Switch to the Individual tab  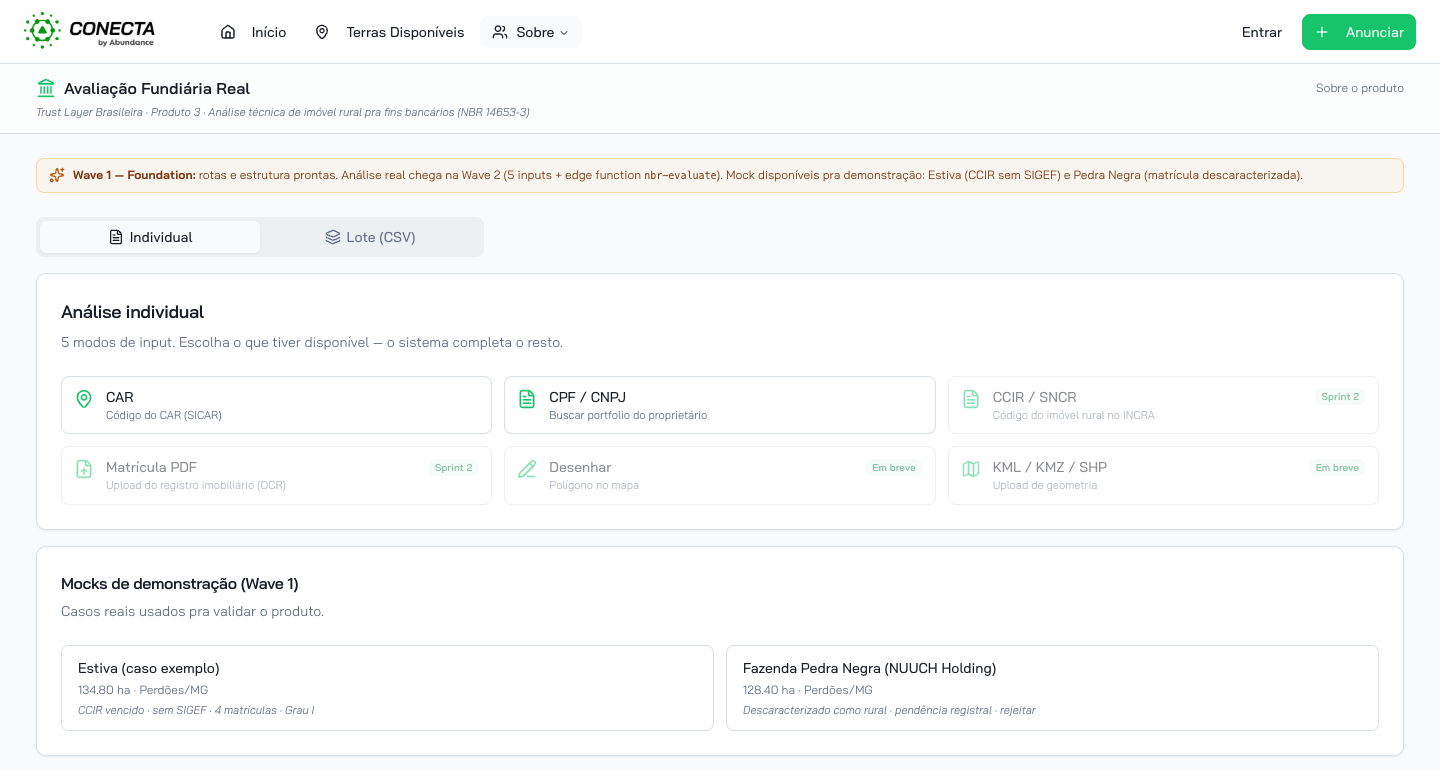tap(150, 237)
